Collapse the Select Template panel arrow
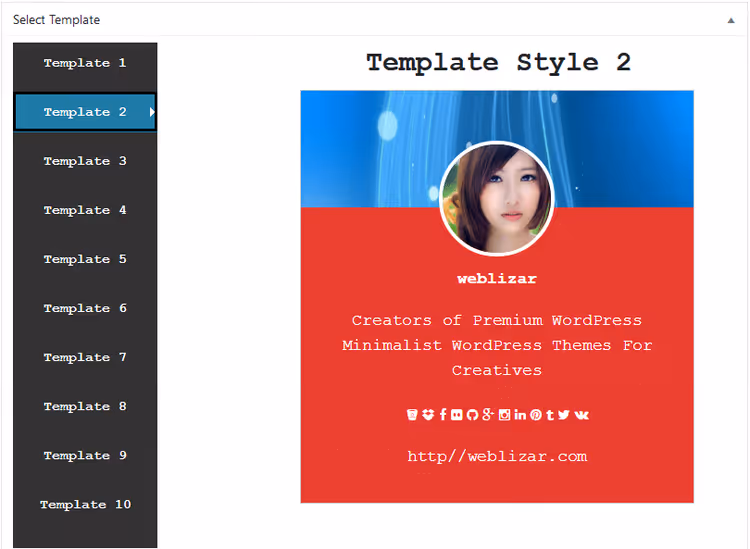This screenshot has width=750, height=549. (730, 20)
